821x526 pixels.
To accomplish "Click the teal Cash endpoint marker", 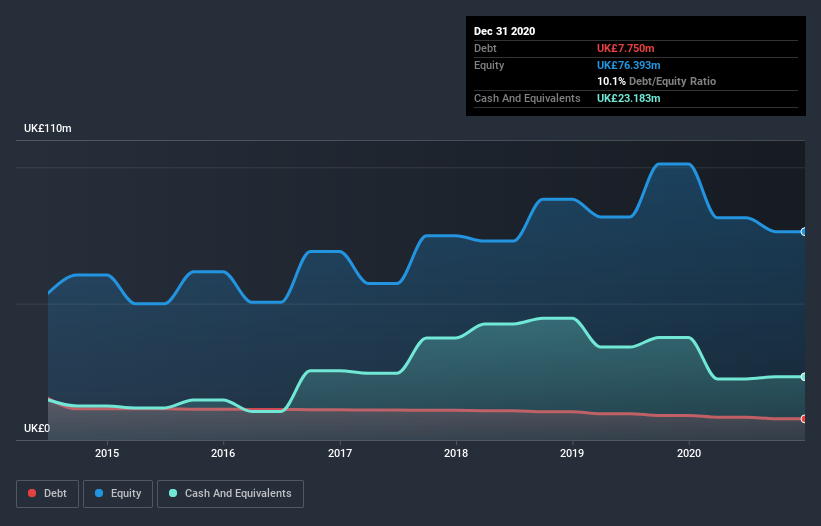I will [x=804, y=377].
